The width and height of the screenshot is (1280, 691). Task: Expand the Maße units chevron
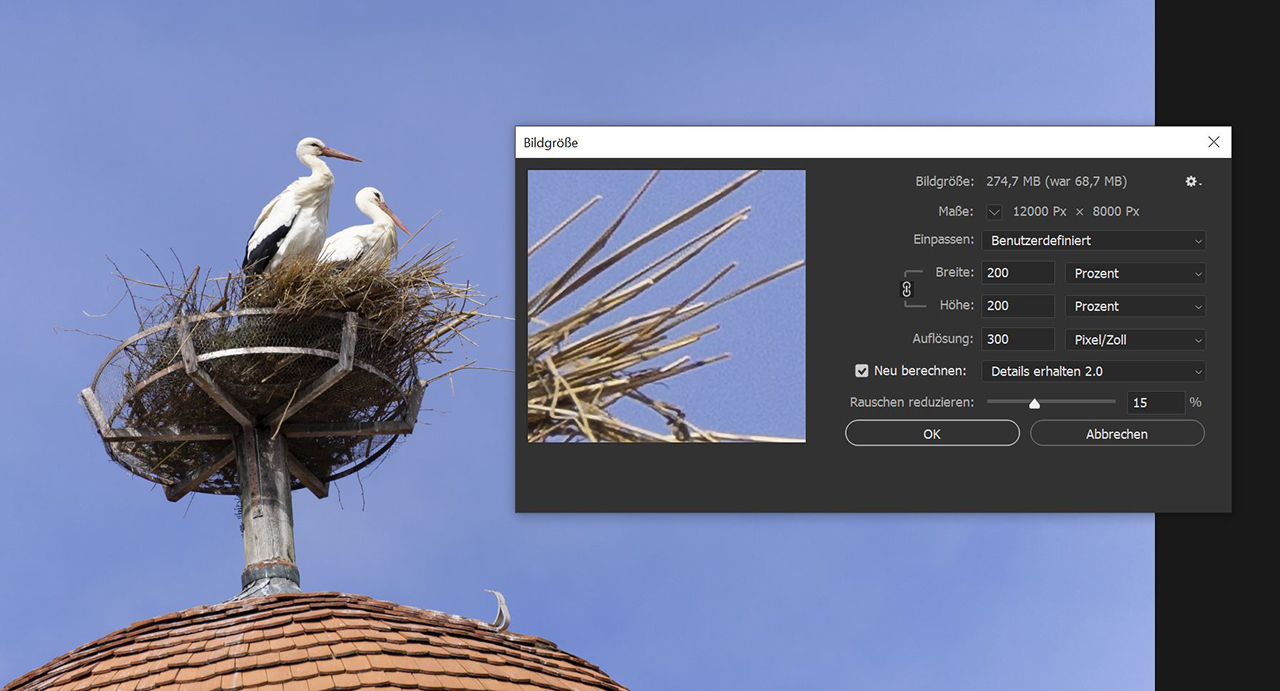tap(994, 212)
